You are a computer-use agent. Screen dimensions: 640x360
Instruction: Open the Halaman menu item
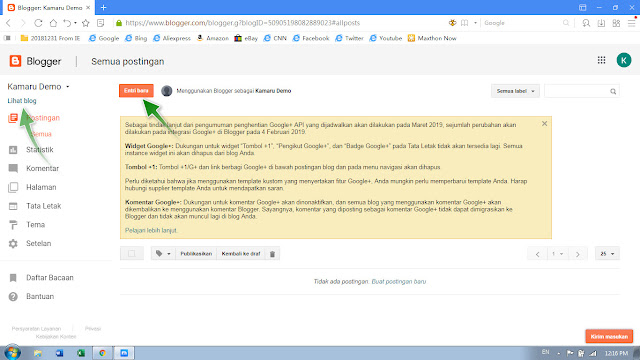[x=41, y=187]
